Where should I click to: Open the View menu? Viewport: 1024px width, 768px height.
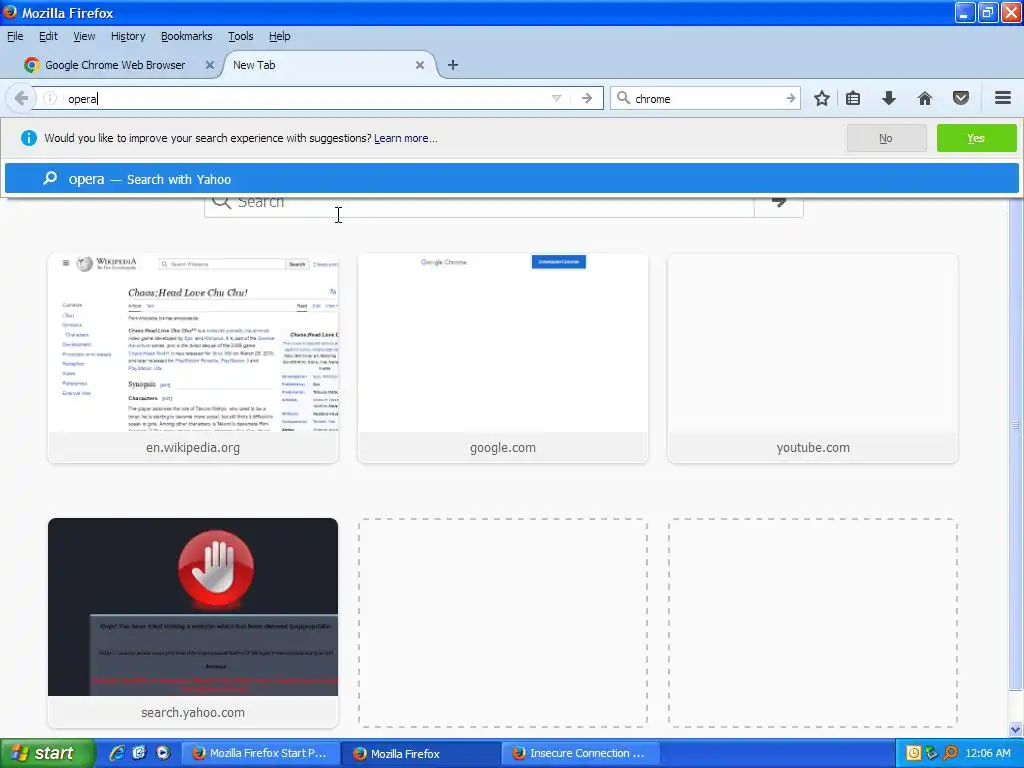click(84, 36)
